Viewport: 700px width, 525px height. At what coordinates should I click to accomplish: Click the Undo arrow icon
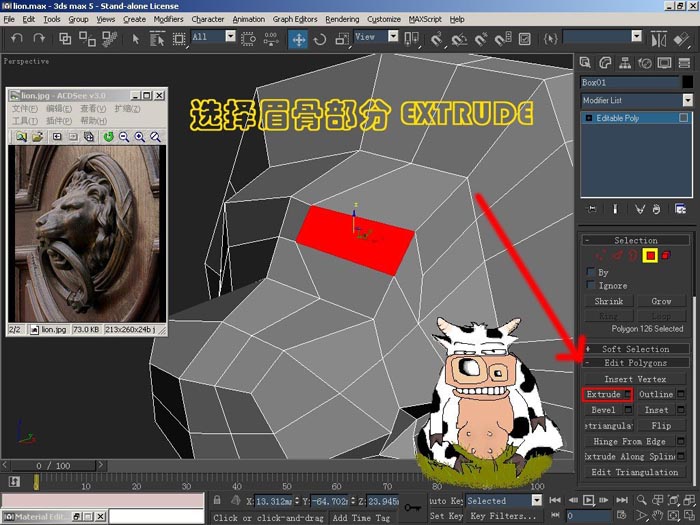click(x=17, y=39)
